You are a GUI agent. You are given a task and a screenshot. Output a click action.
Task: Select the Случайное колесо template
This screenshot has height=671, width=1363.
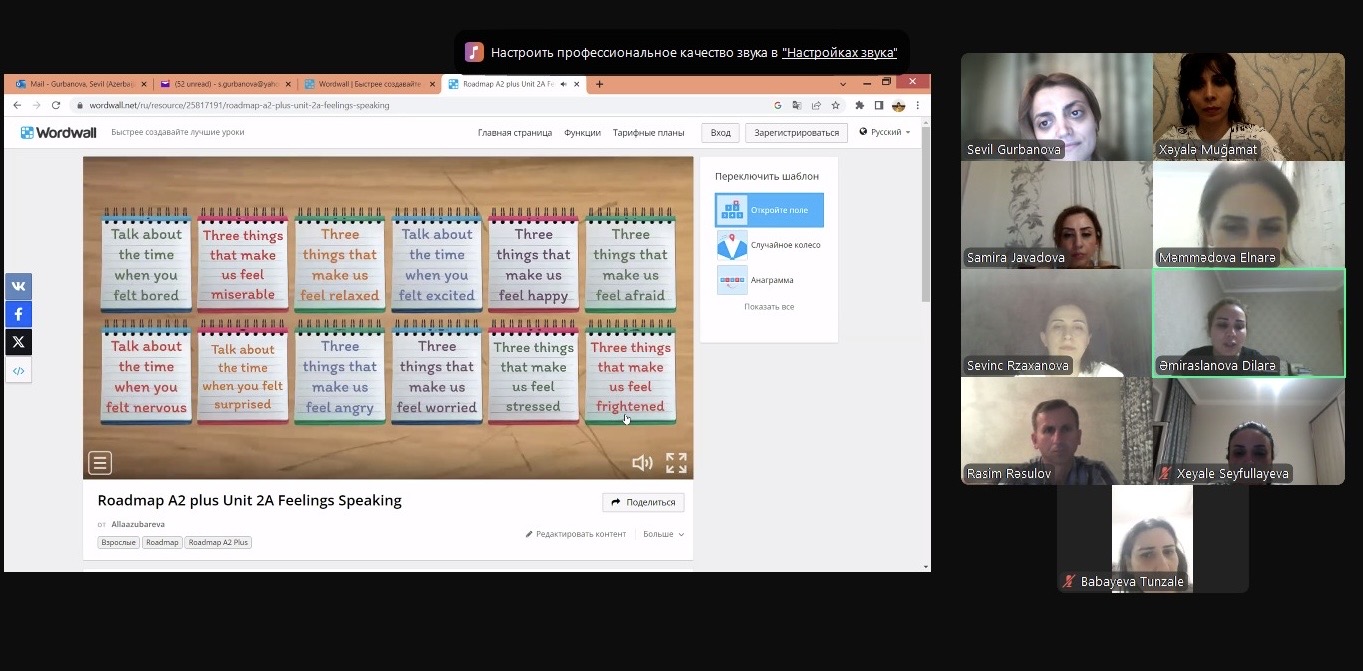(770, 245)
